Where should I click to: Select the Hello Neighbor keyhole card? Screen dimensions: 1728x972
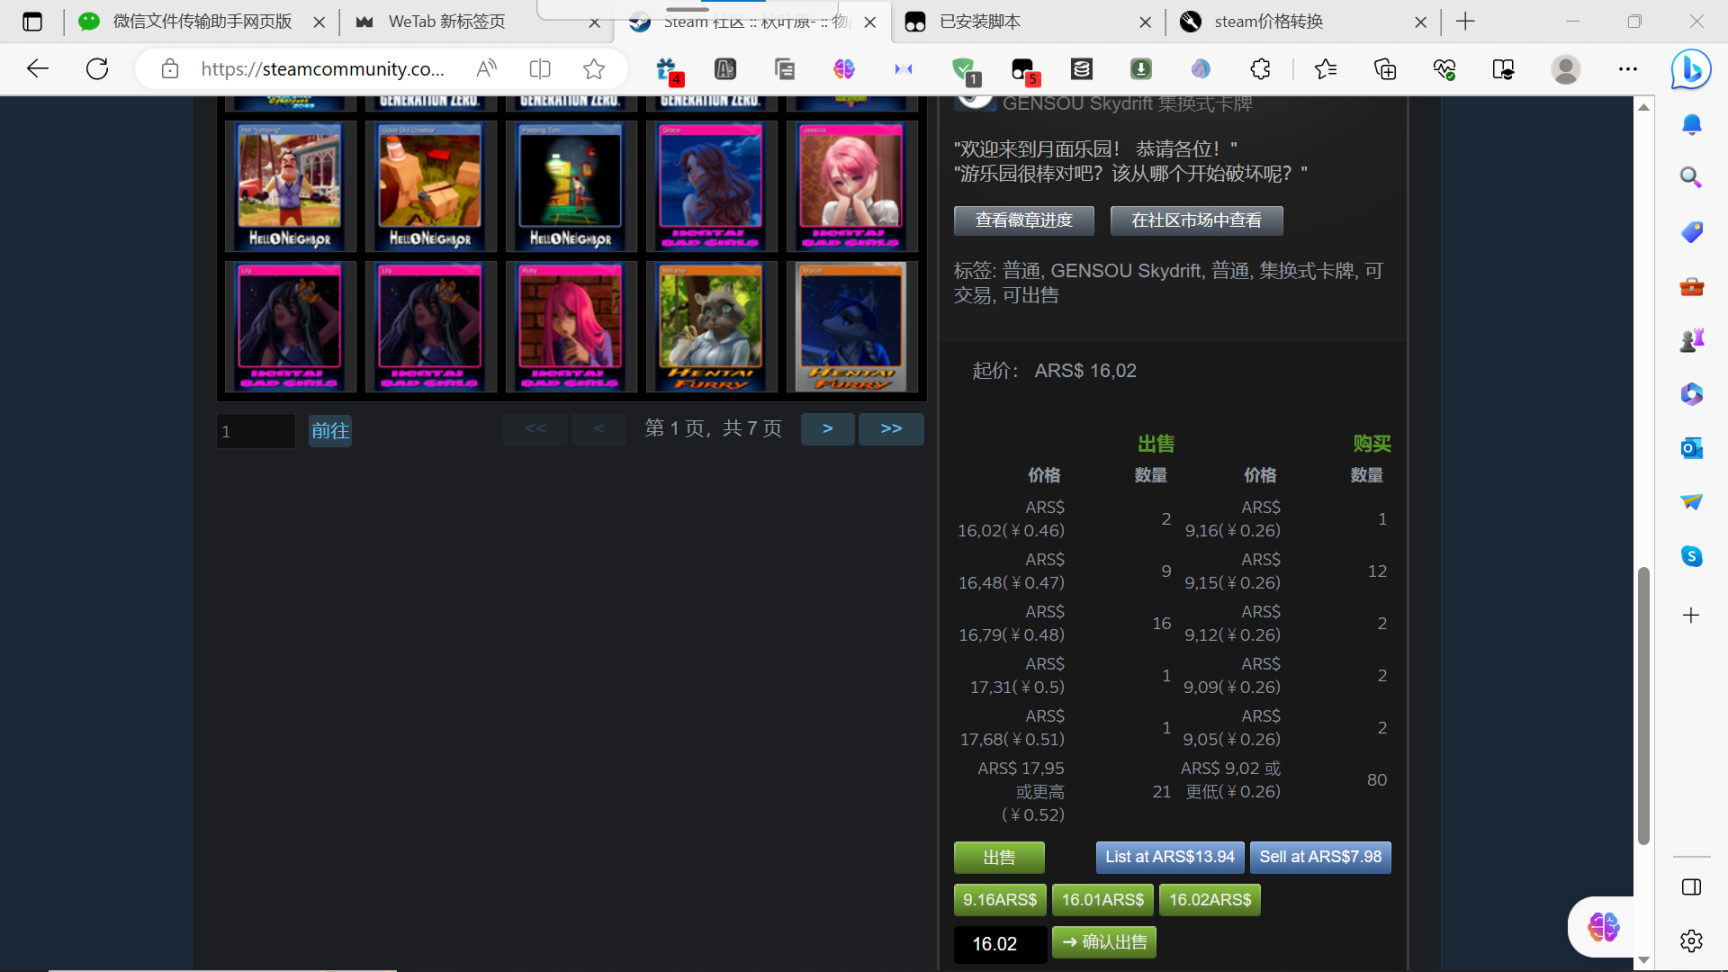pos(571,186)
